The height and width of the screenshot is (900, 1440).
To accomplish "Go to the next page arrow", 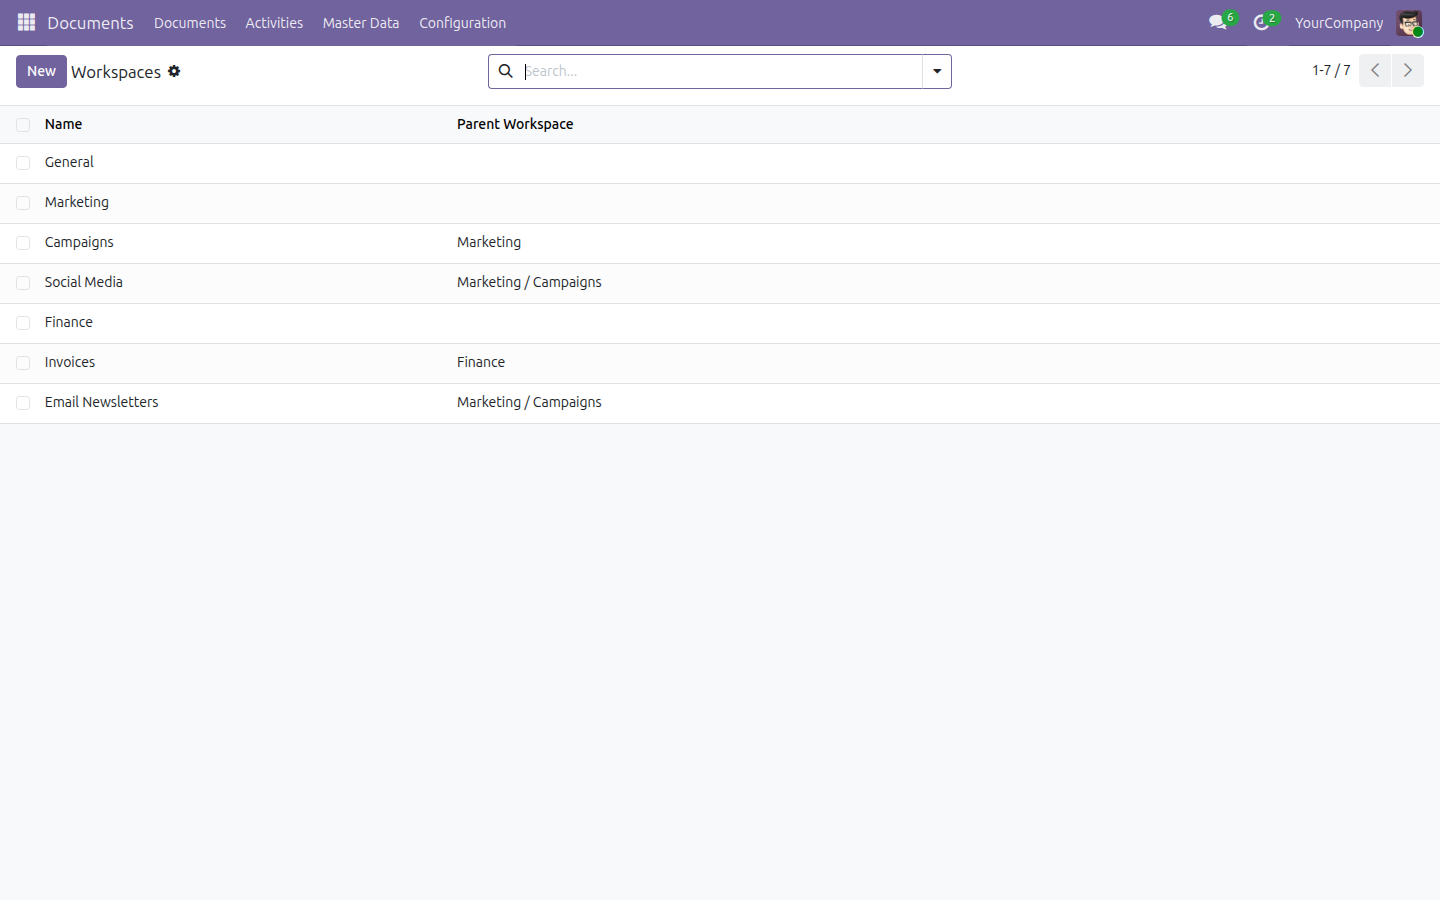I will 1408,70.
